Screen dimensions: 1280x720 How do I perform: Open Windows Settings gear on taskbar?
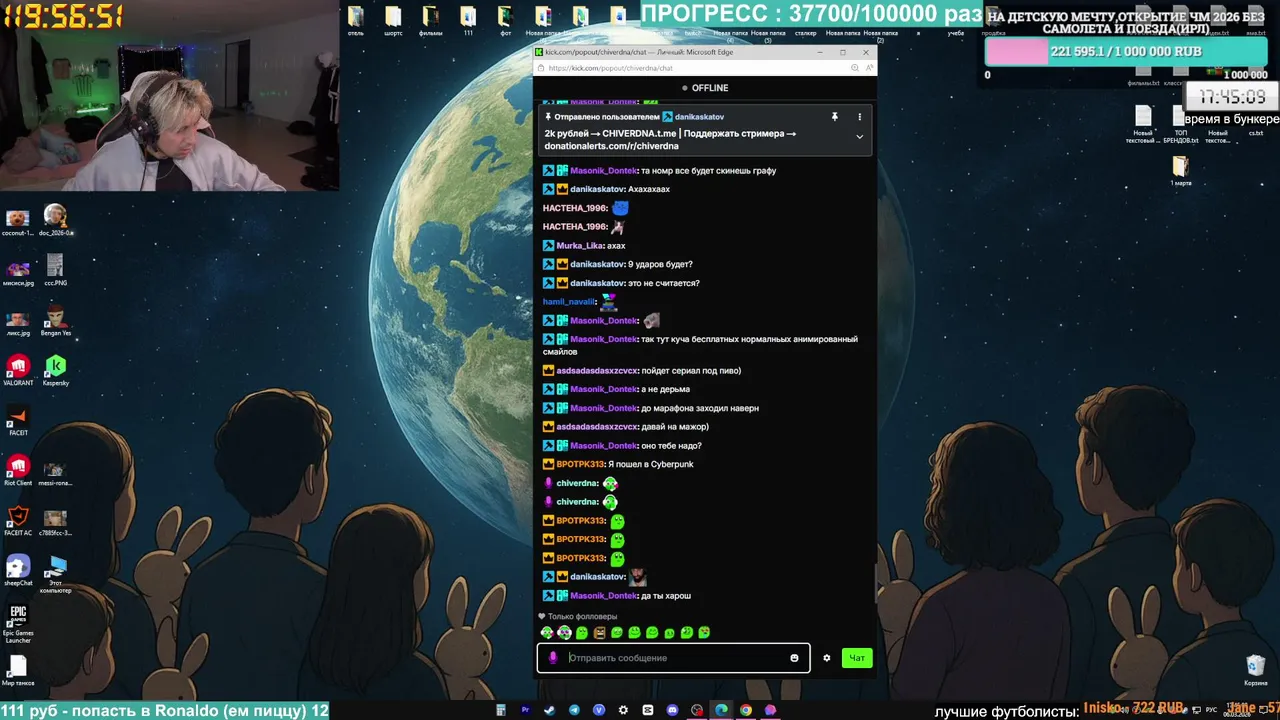tap(623, 710)
